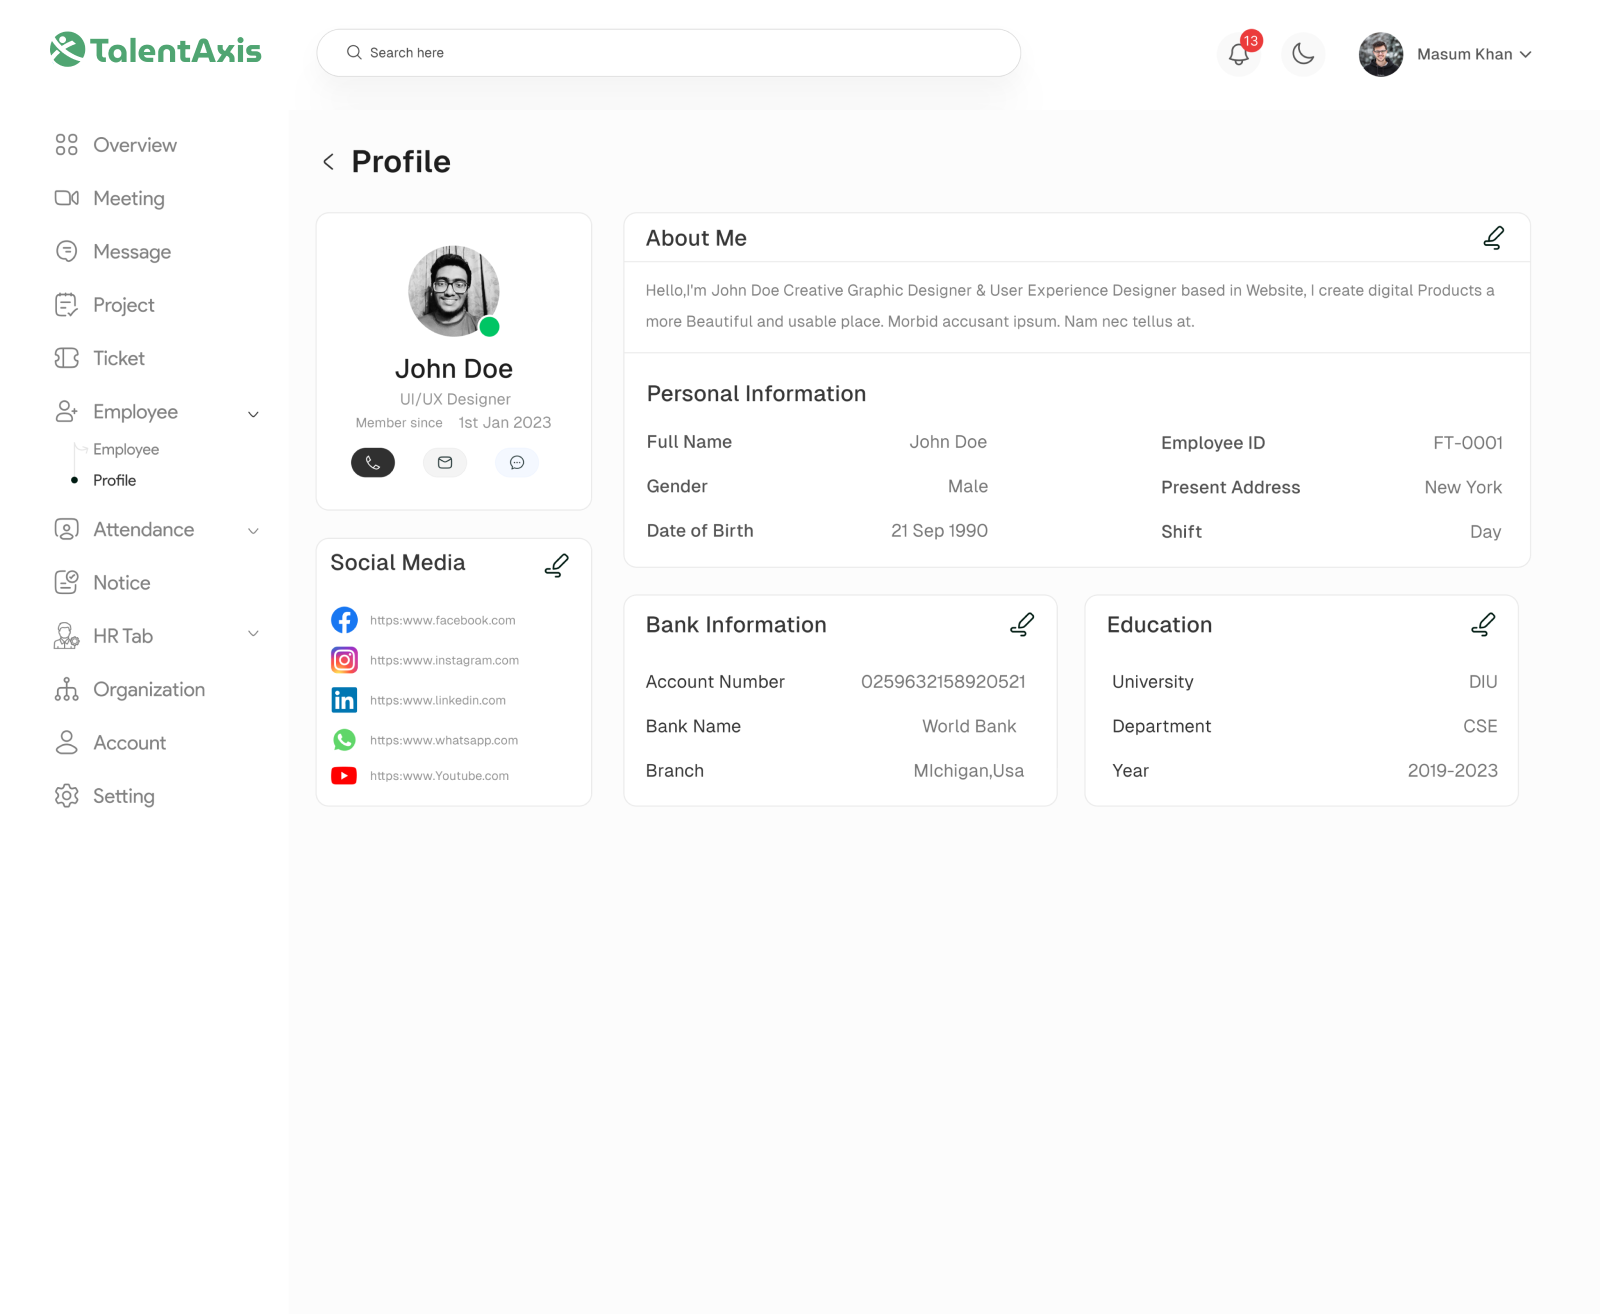The width and height of the screenshot is (1600, 1314).
Task: Go back using arrow beside Profile
Action: (x=328, y=162)
